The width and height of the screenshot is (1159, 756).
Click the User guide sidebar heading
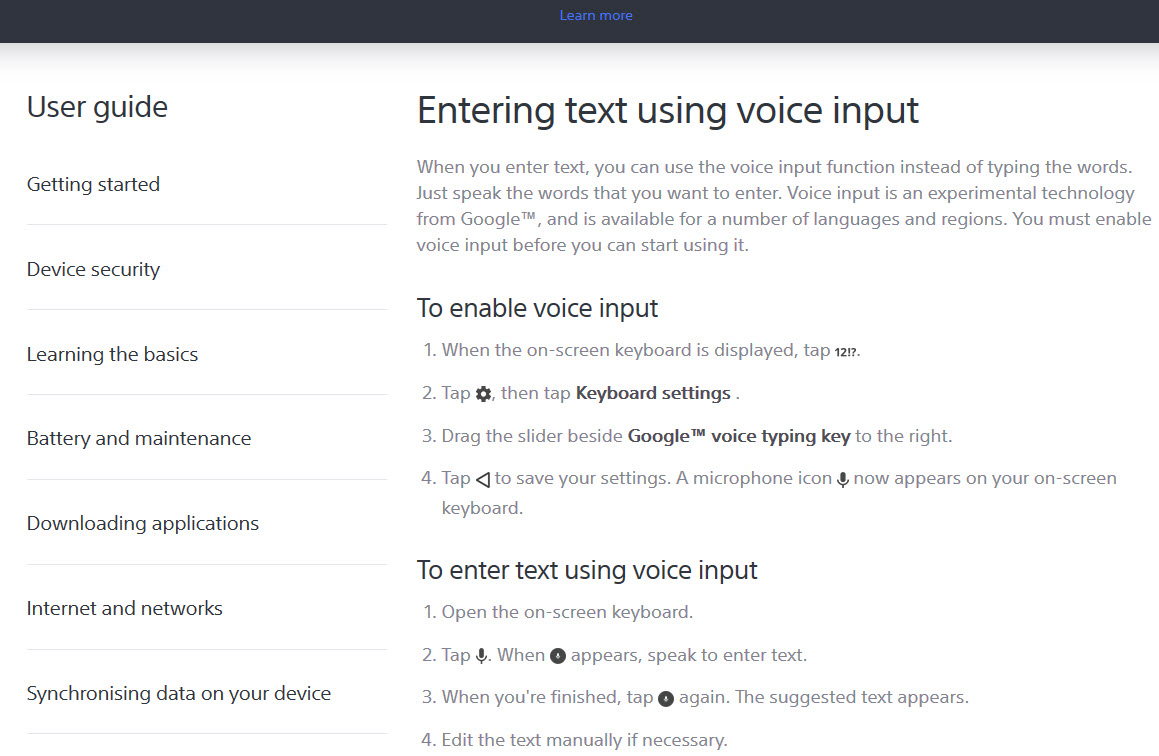[97, 106]
